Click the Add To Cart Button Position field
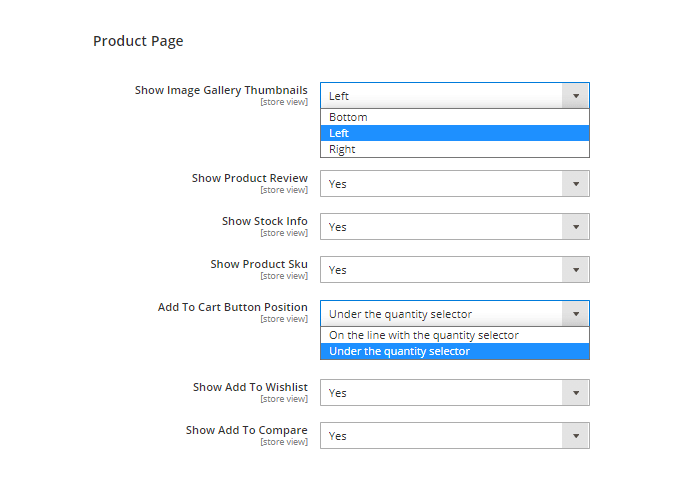 click(440, 314)
